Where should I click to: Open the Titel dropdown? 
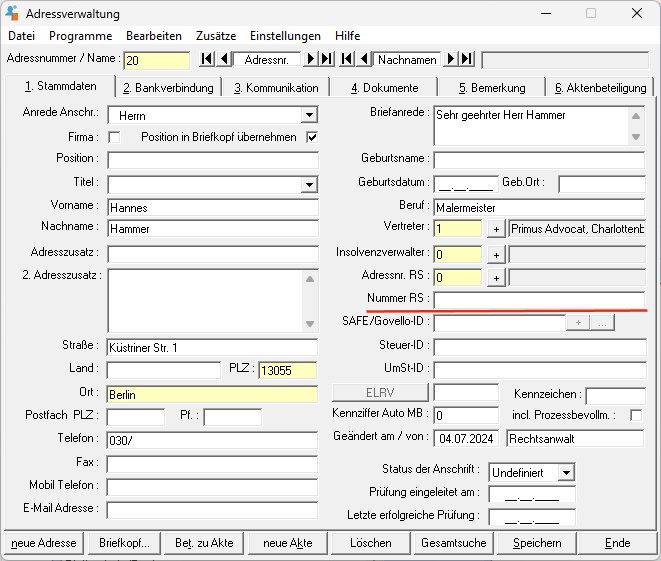click(x=309, y=185)
